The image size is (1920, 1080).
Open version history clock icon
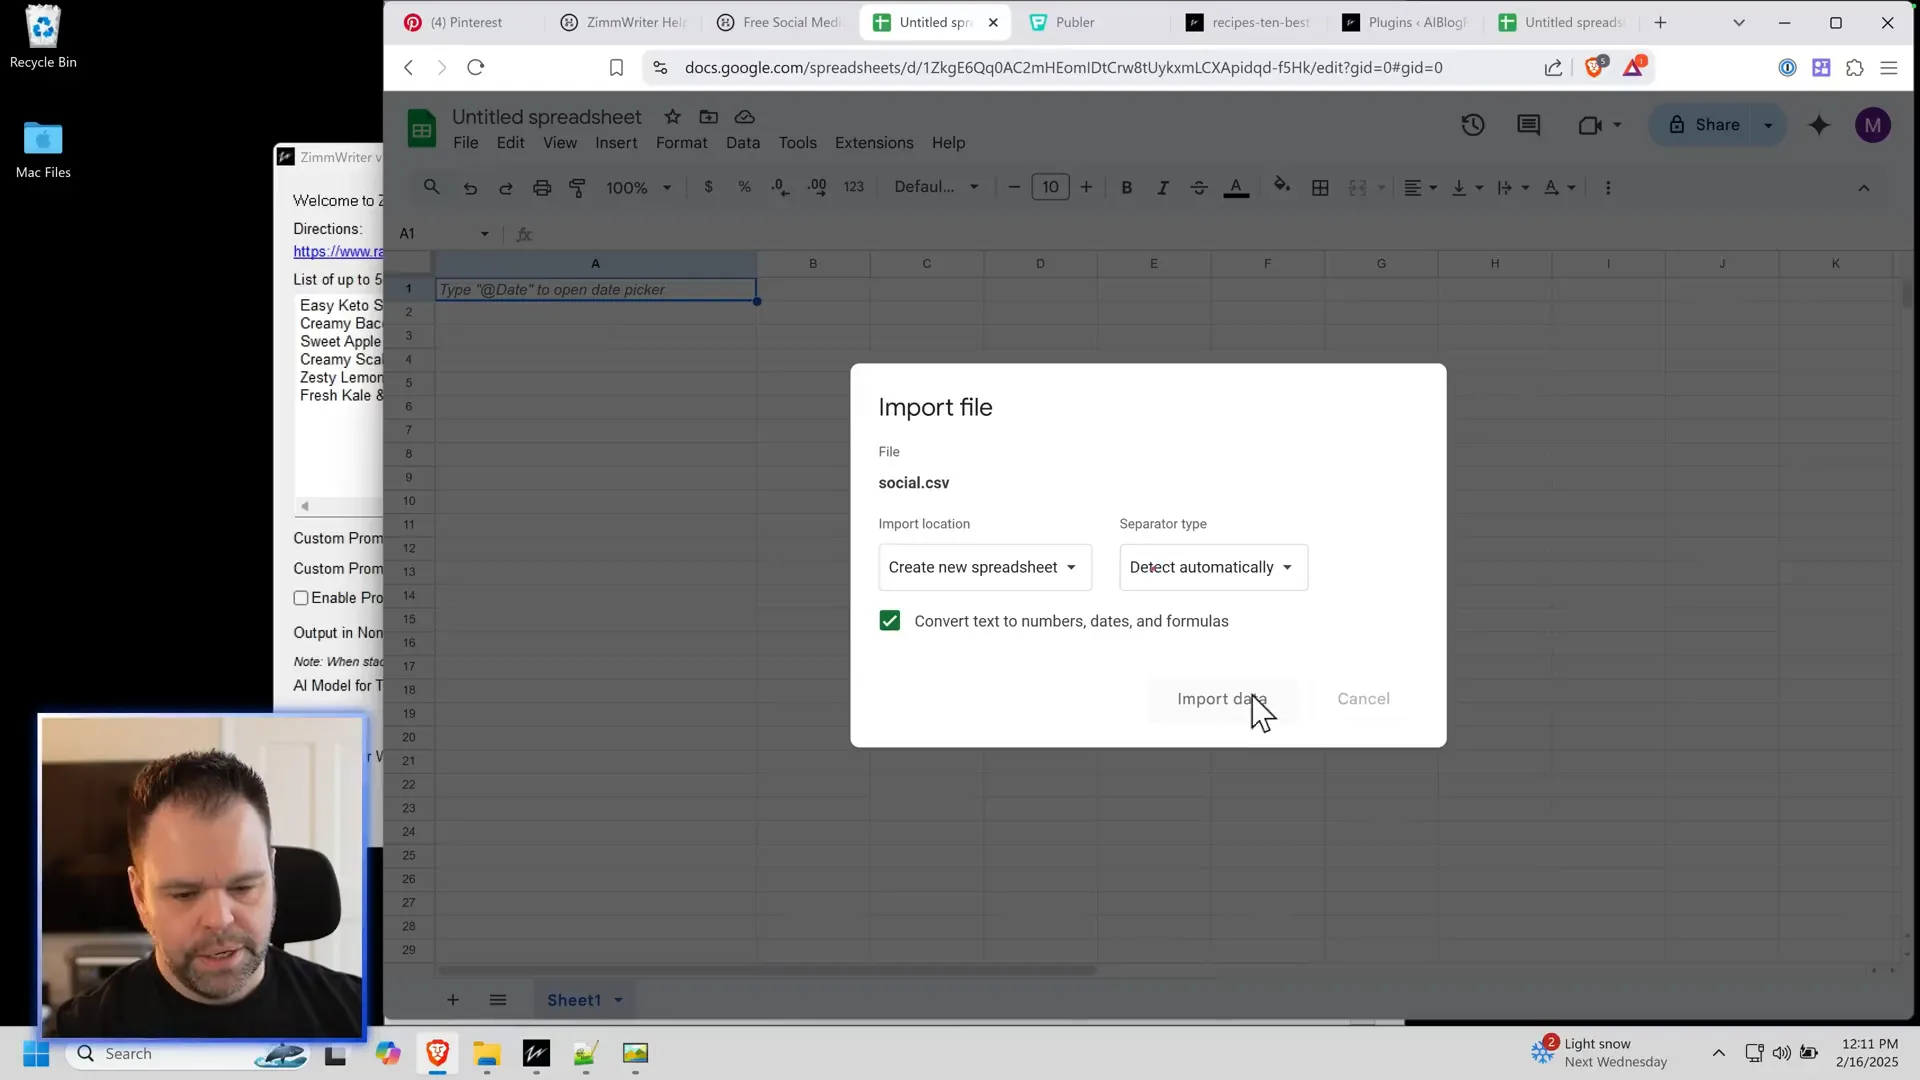[1472, 125]
